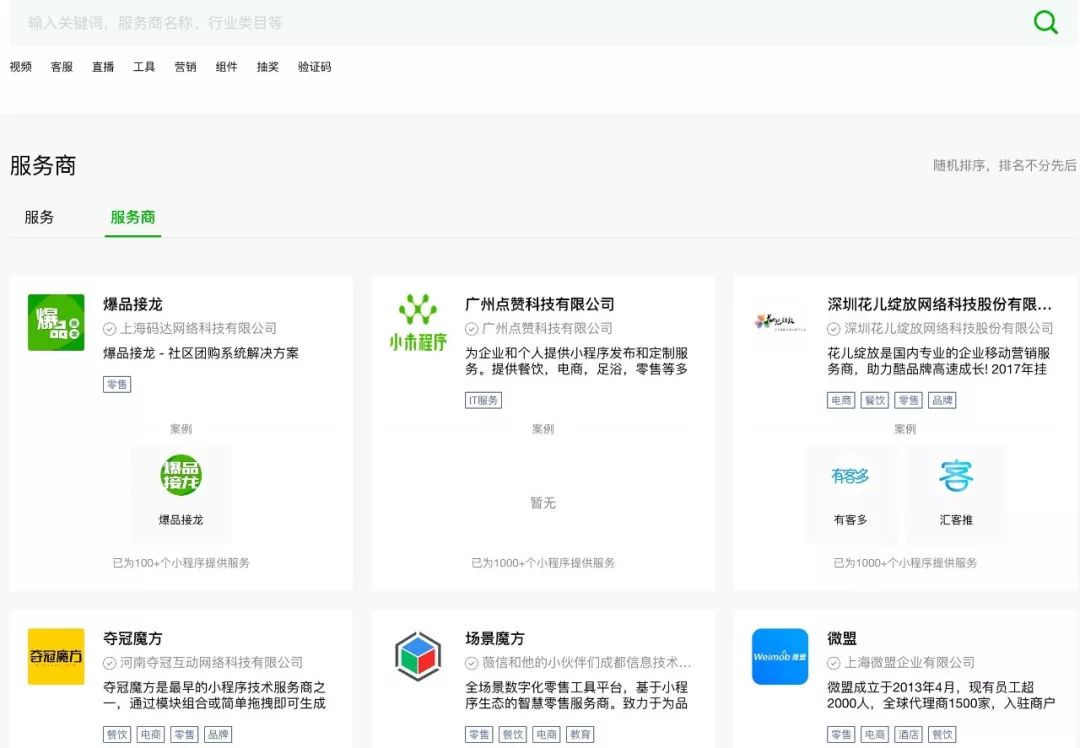Open 深圳花儿绽放 provider logo
This screenshot has height=748, width=1080.
pyautogui.click(x=780, y=322)
